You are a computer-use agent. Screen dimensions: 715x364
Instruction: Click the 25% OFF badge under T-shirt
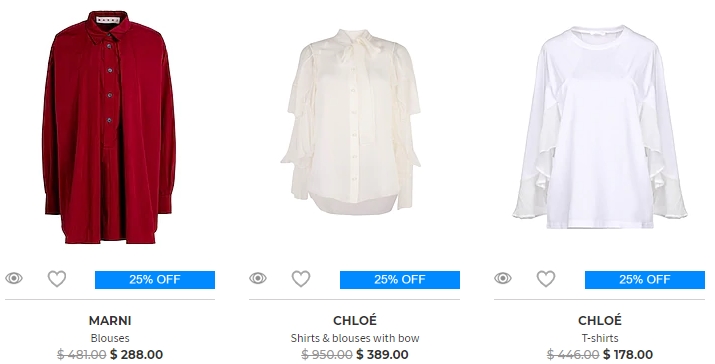645,280
